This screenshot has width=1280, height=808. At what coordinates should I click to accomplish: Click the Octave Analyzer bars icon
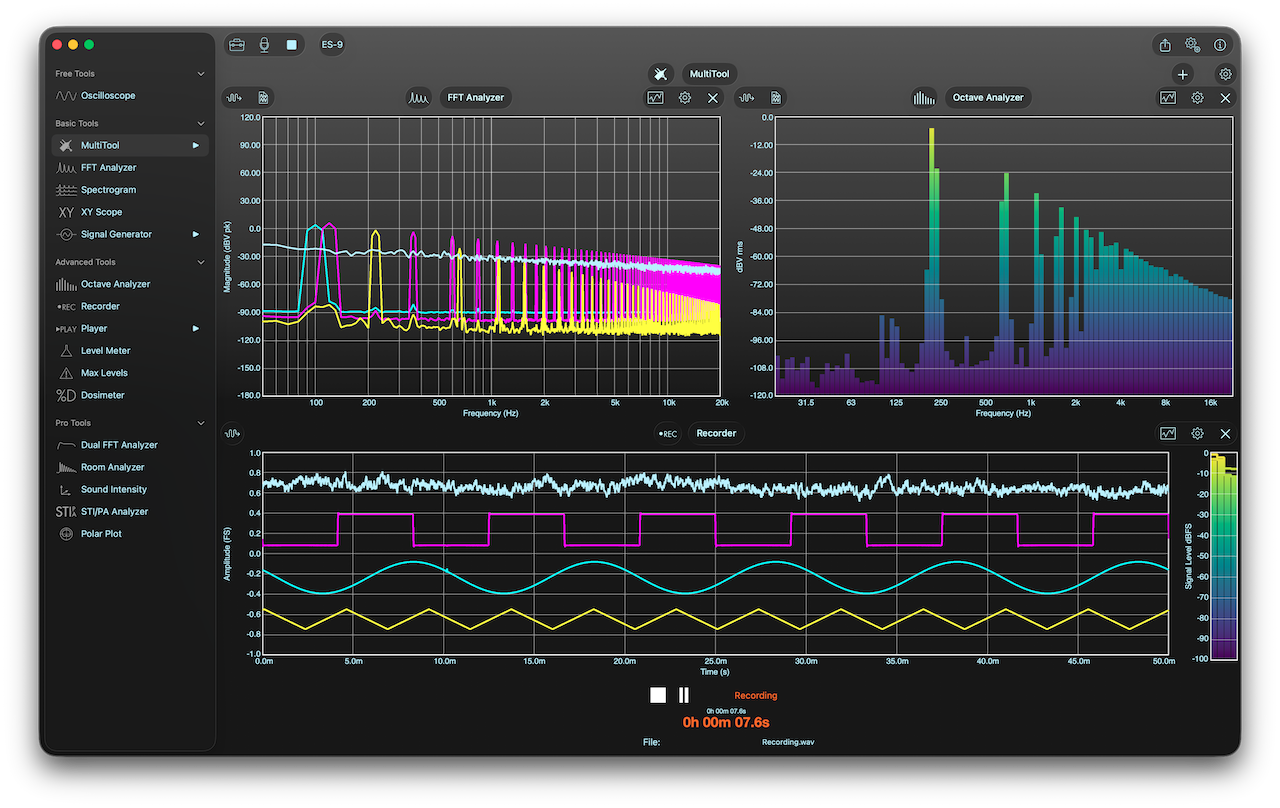pos(924,98)
